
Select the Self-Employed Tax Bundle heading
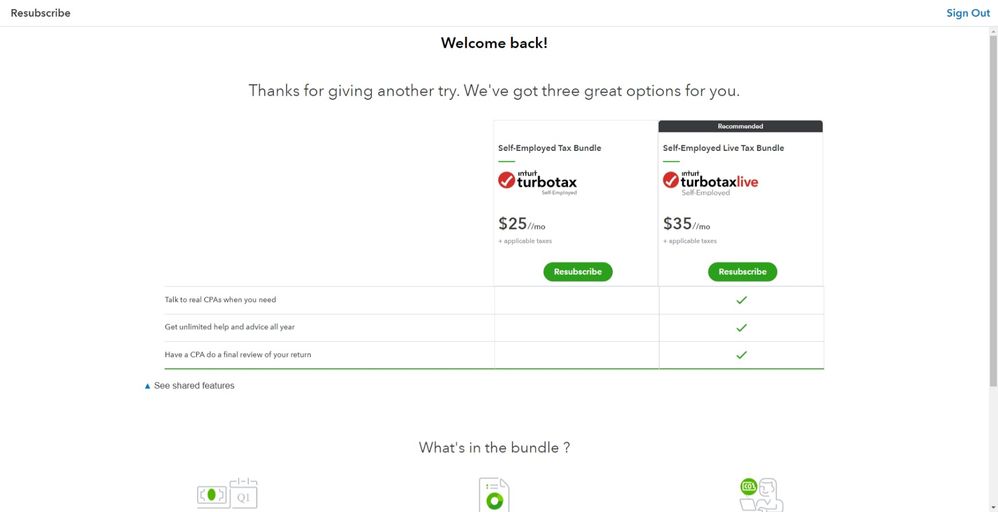point(549,148)
